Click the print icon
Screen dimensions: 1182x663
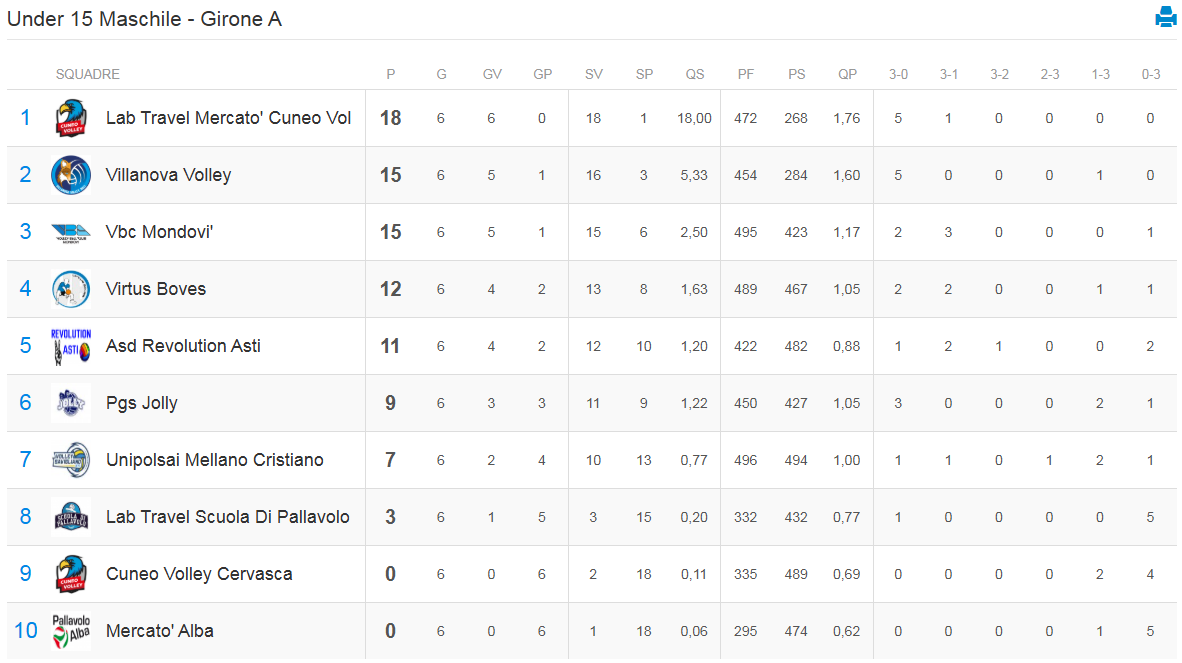click(x=1165, y=17)
